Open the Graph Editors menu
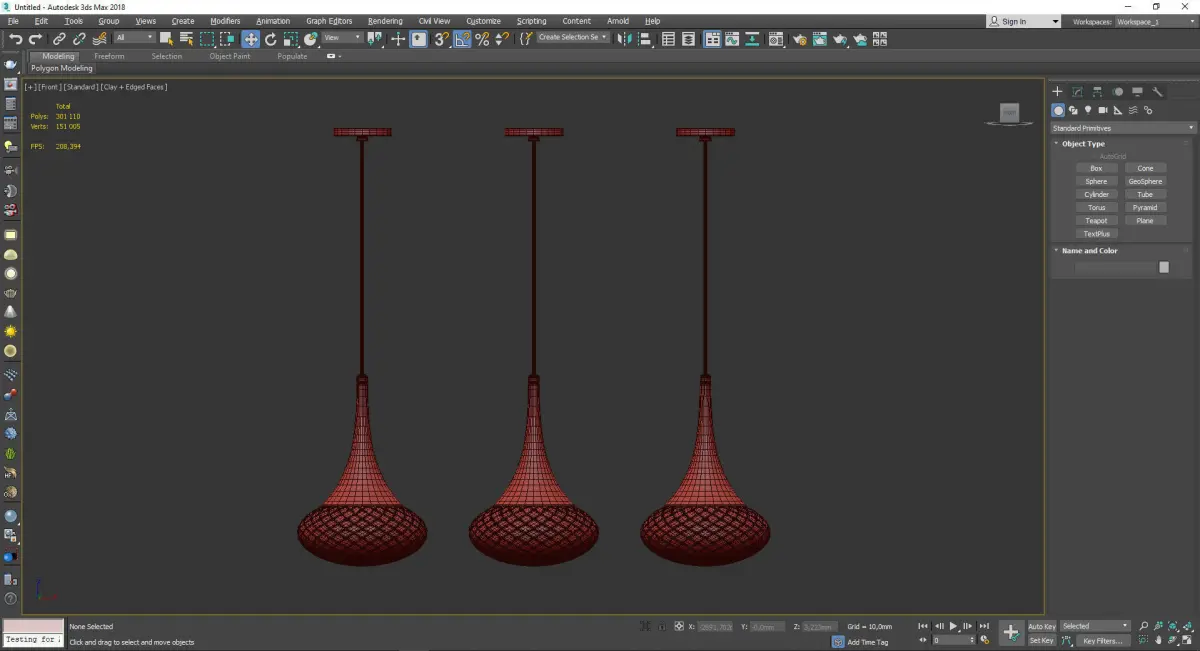 point(328,21)
